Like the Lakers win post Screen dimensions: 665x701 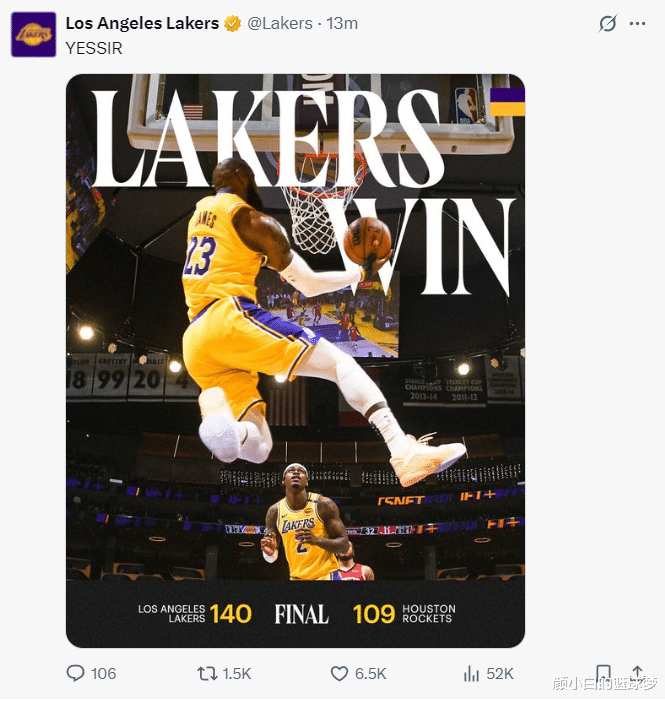click(x=339, y=673)
